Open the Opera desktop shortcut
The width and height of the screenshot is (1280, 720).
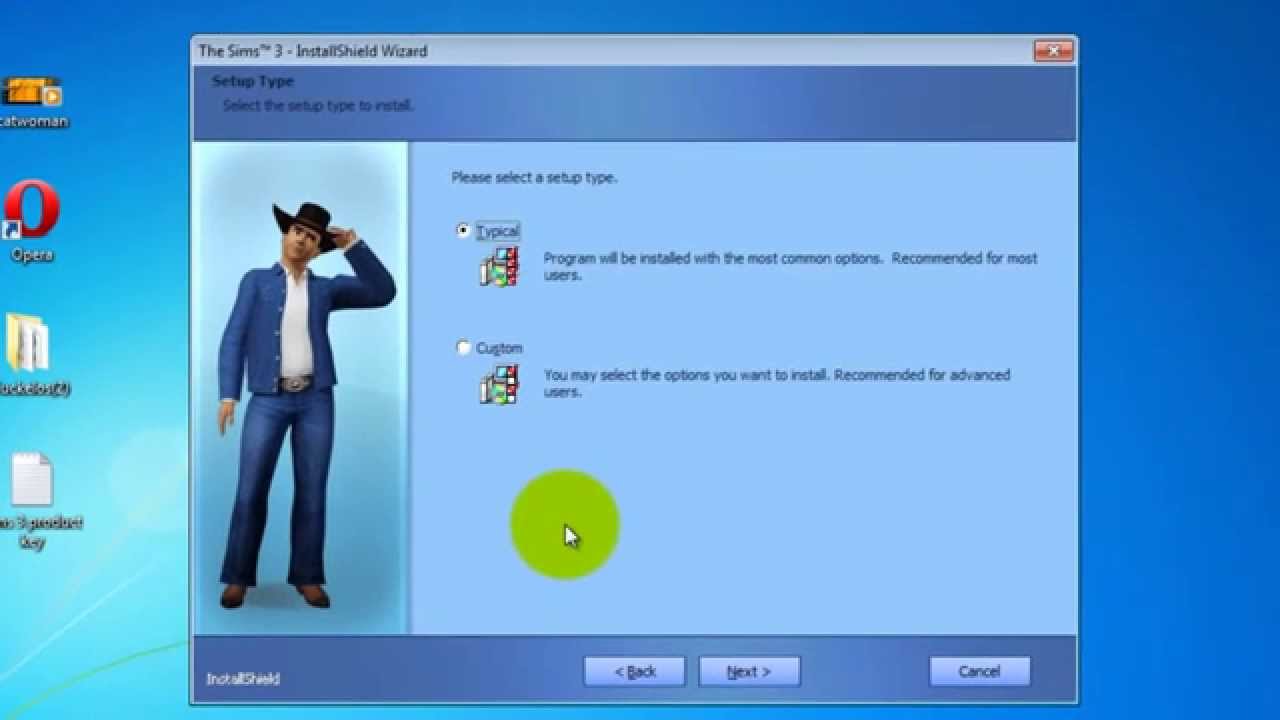point(32,221)
